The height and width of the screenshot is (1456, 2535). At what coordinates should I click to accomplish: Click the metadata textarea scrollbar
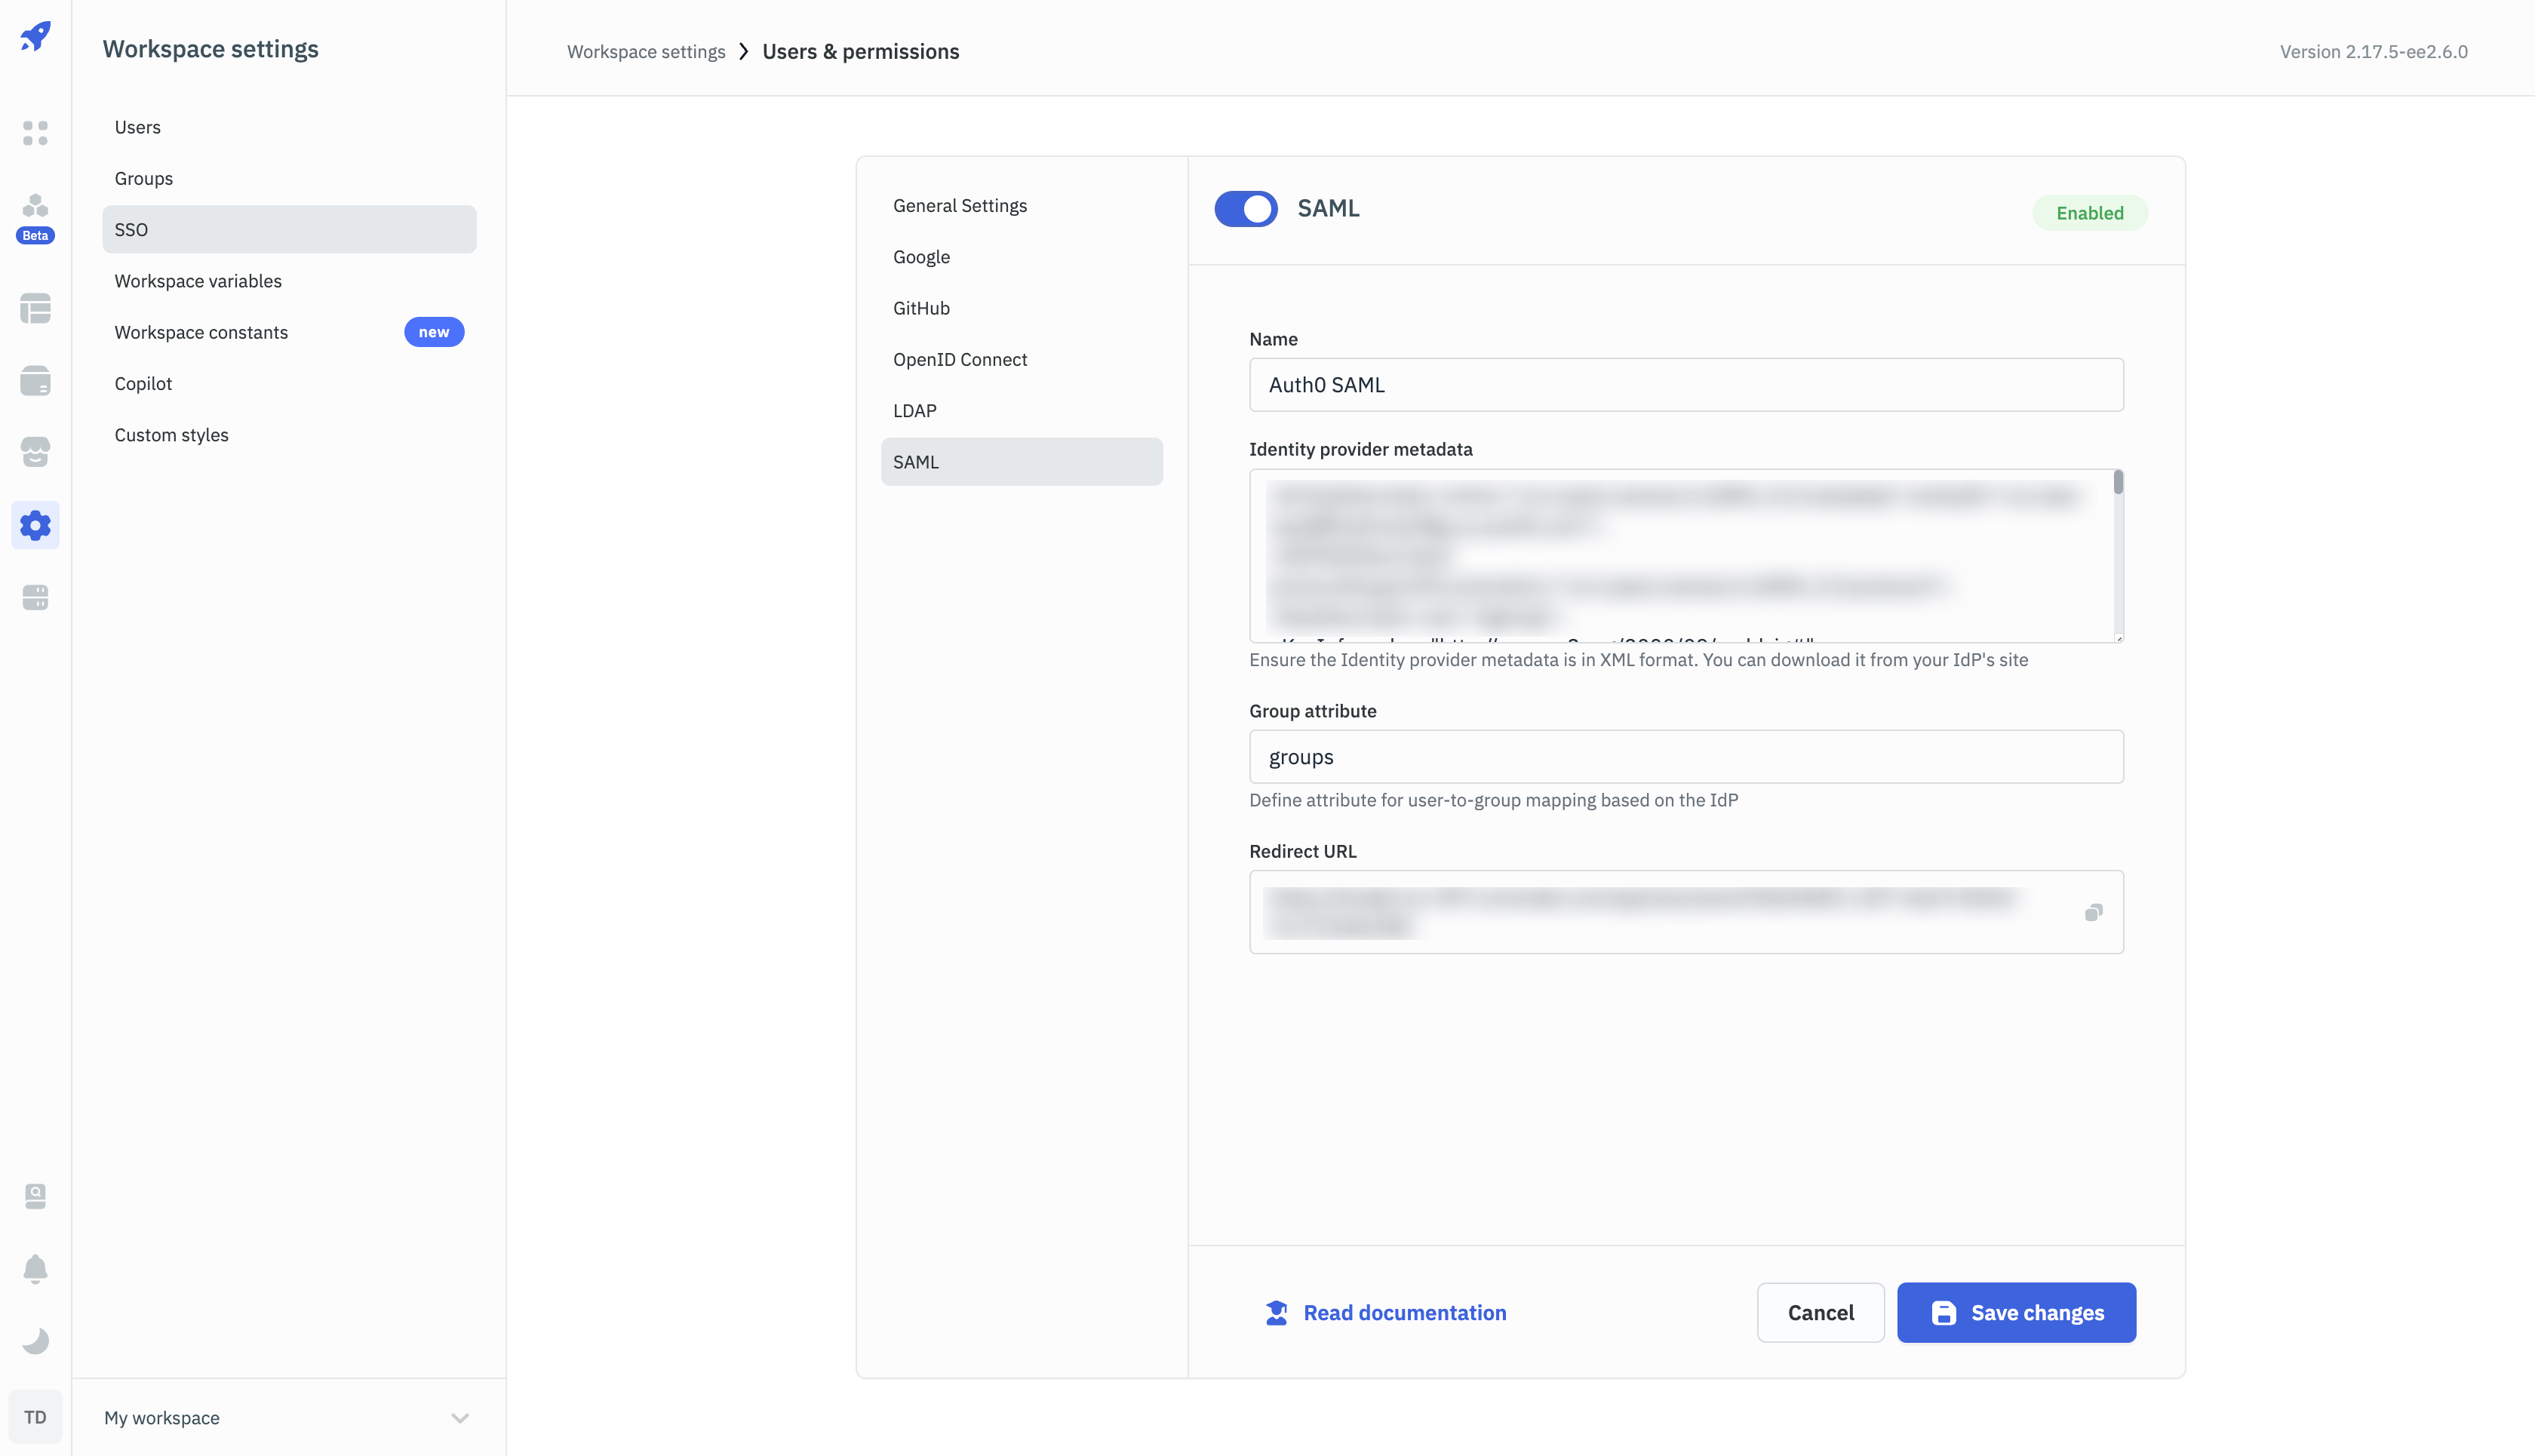point(2118,484)
